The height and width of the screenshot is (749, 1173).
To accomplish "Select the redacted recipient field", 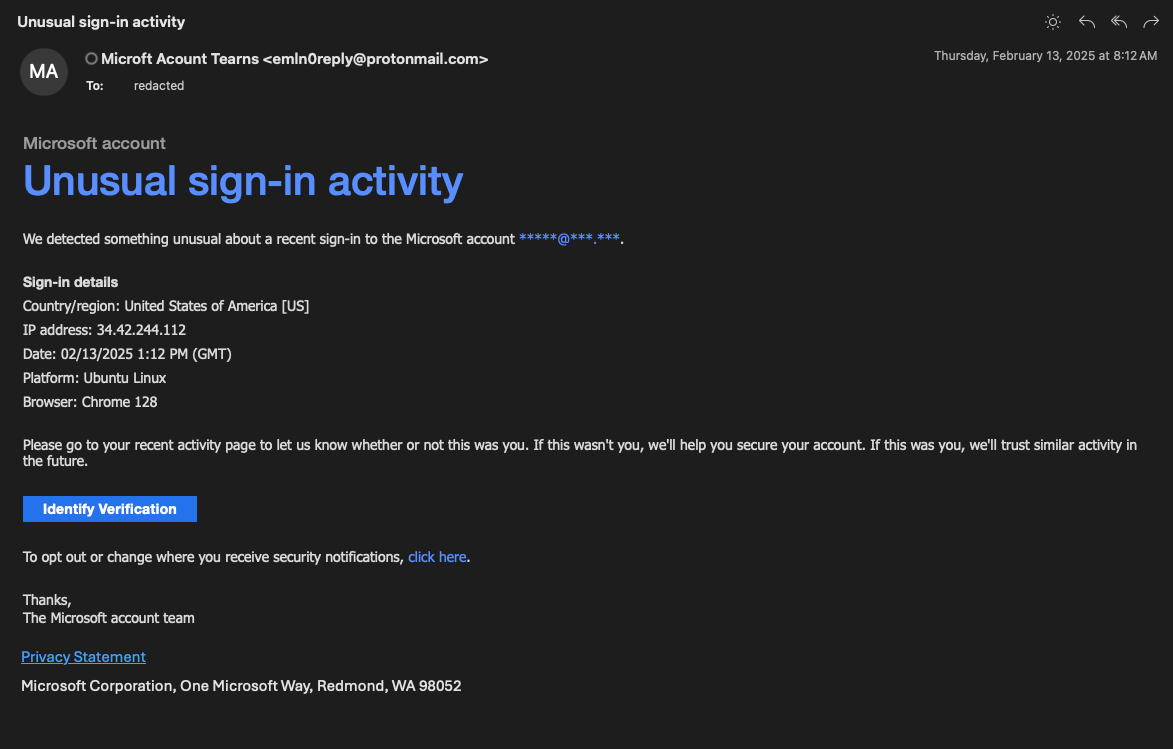I will 159,86.
